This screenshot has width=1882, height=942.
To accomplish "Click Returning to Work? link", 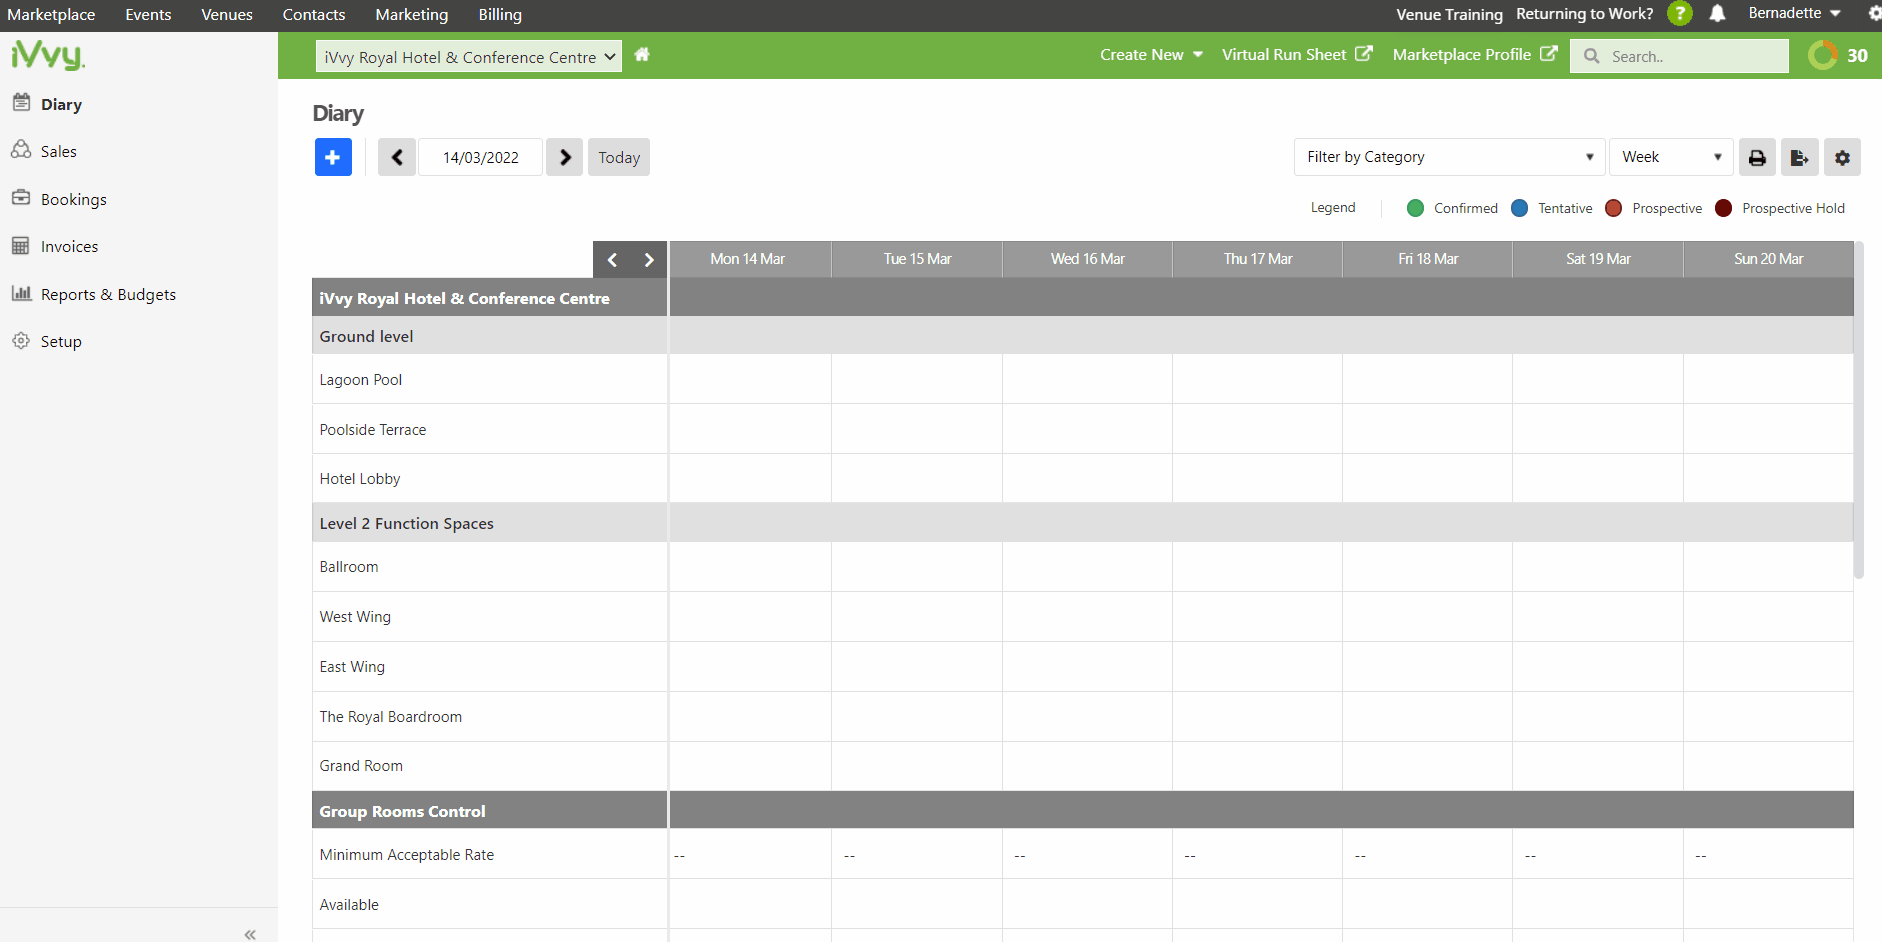I will click(1585, 14).
